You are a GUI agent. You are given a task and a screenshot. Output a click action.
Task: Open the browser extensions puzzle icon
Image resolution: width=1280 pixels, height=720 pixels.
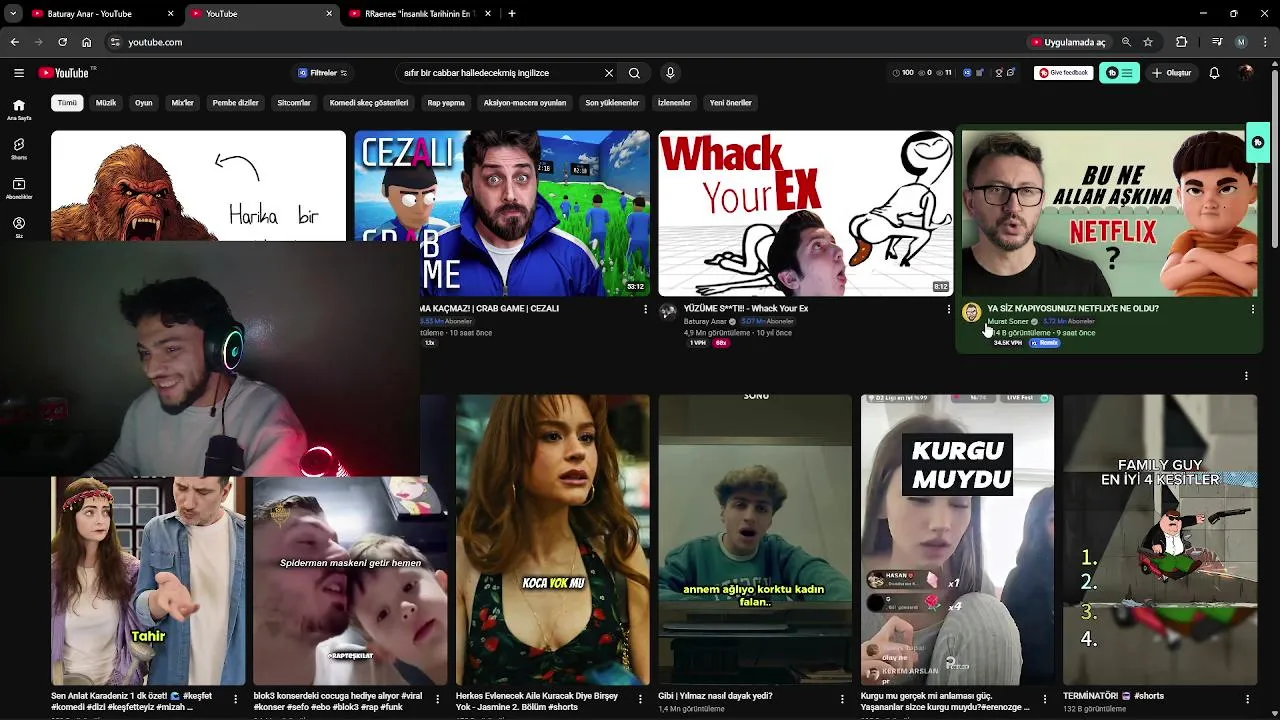pos(1181,42)
